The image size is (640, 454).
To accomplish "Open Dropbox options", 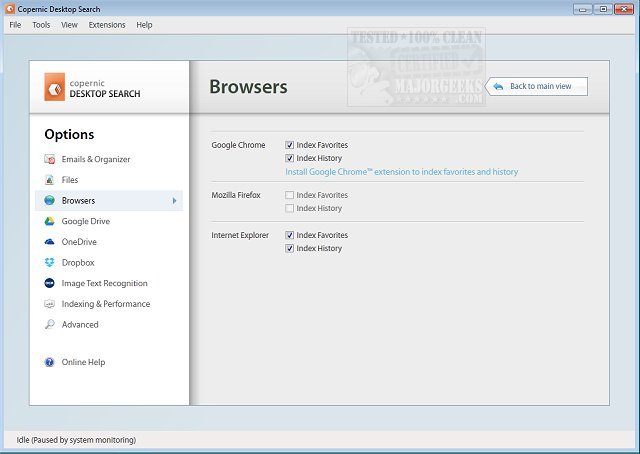I will tap(78, 263).
